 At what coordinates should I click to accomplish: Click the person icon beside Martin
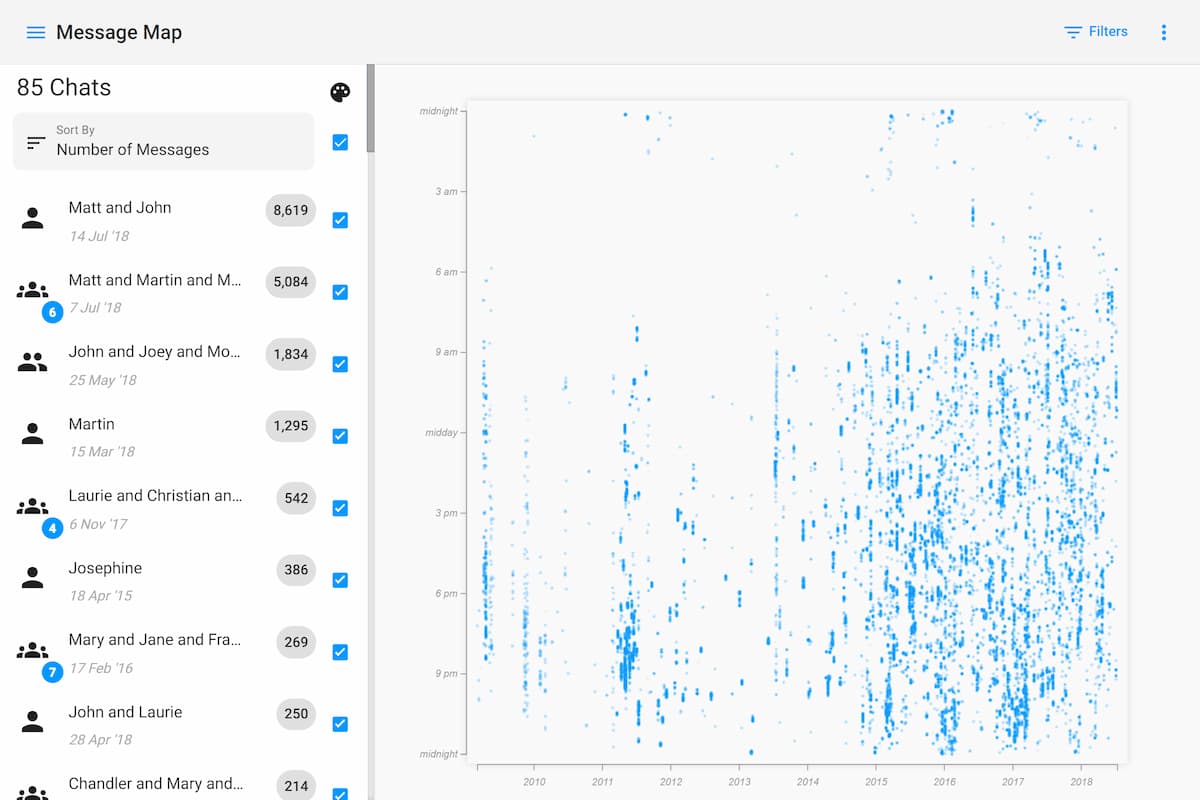(33, 435)
